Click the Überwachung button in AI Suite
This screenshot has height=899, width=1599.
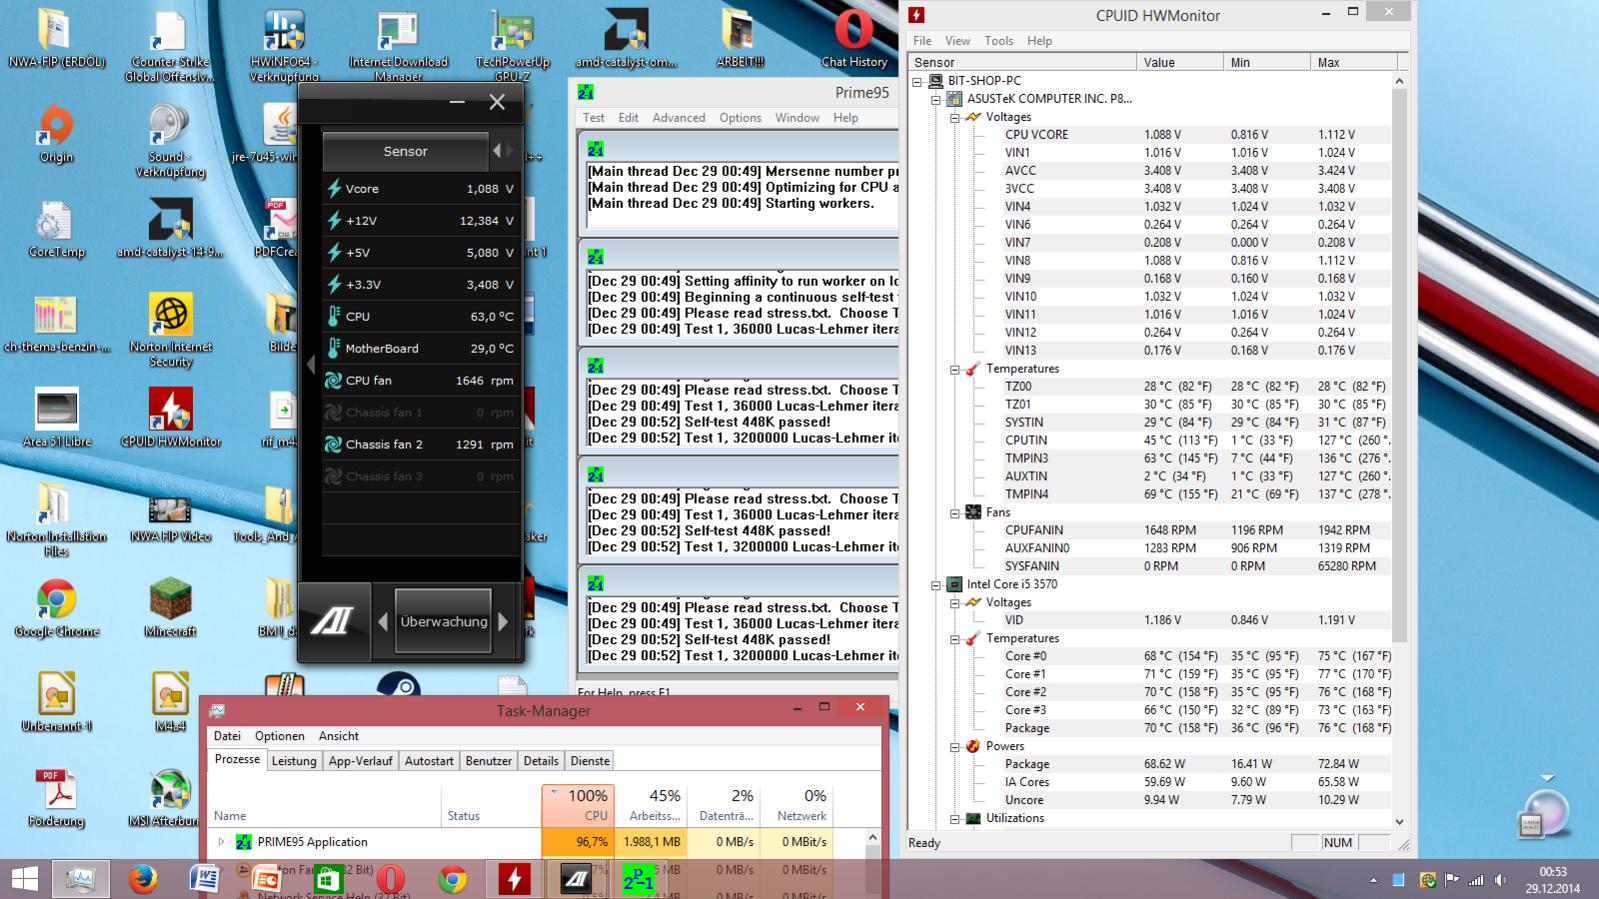tap(444, 621)
